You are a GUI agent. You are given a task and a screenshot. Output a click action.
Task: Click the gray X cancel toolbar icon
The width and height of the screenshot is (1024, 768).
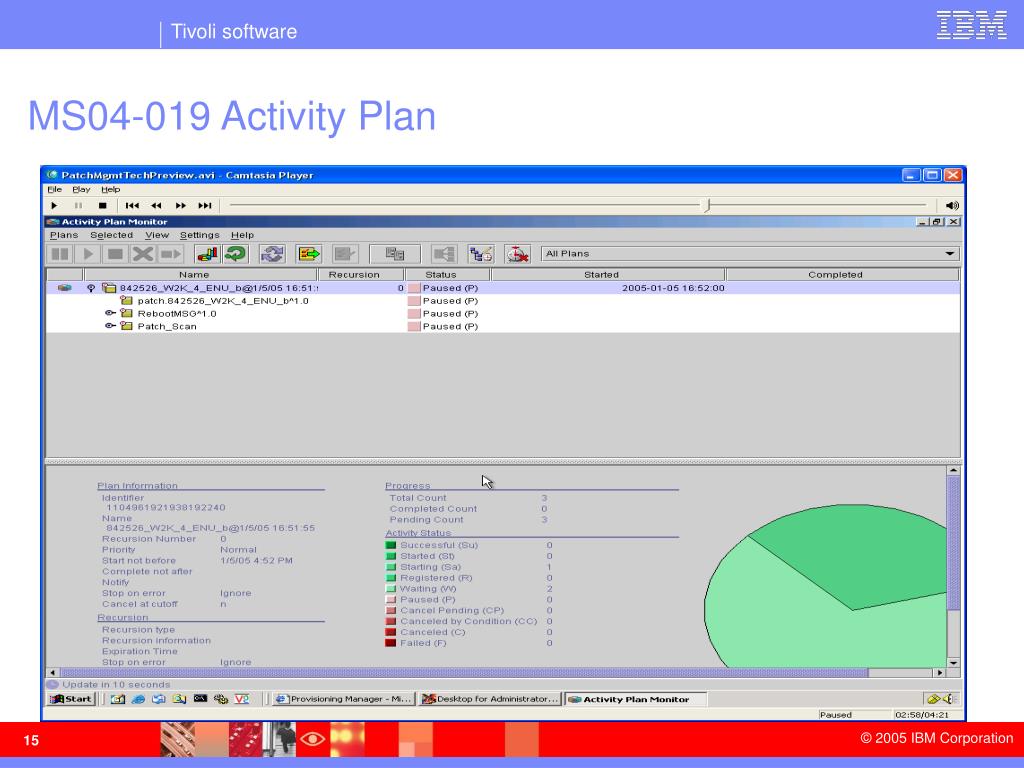point(143,254)
